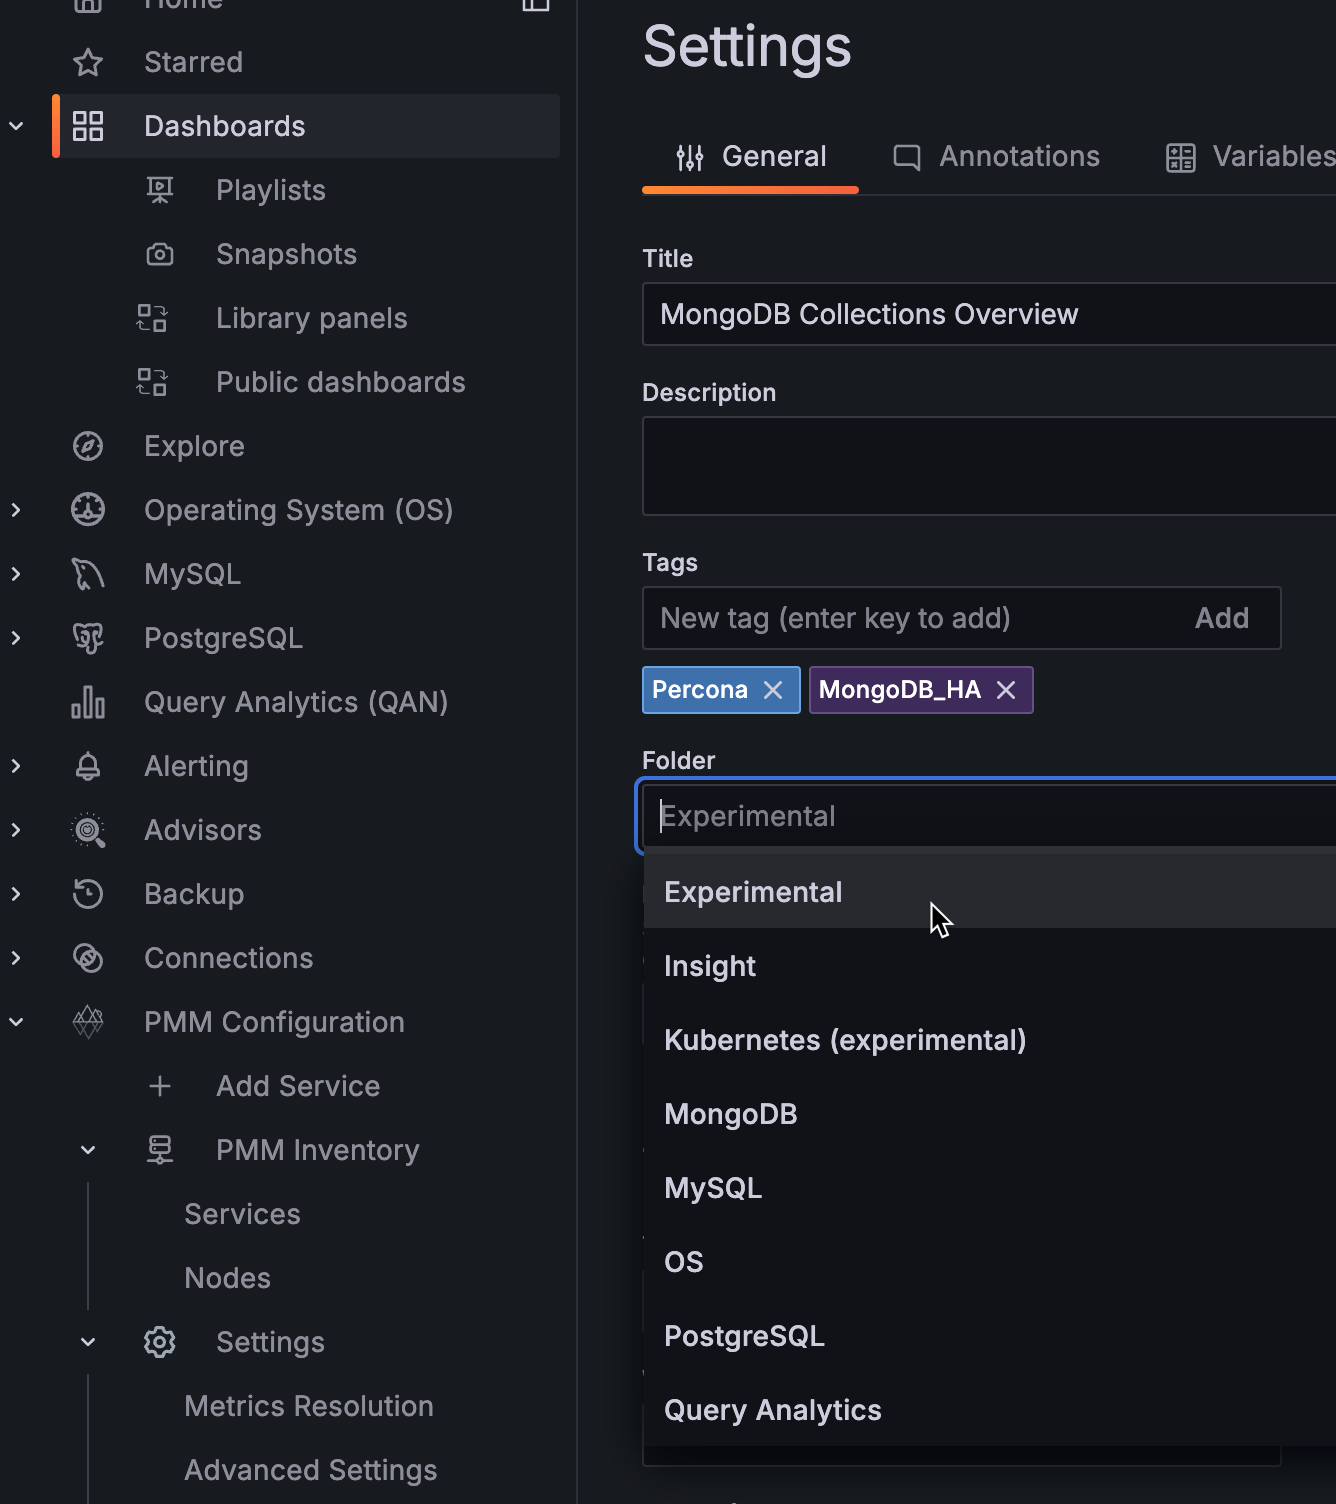Expand the Advisors section chevron
The height and width of the screenshot is (1504, 1336).
tap(16, 830)
